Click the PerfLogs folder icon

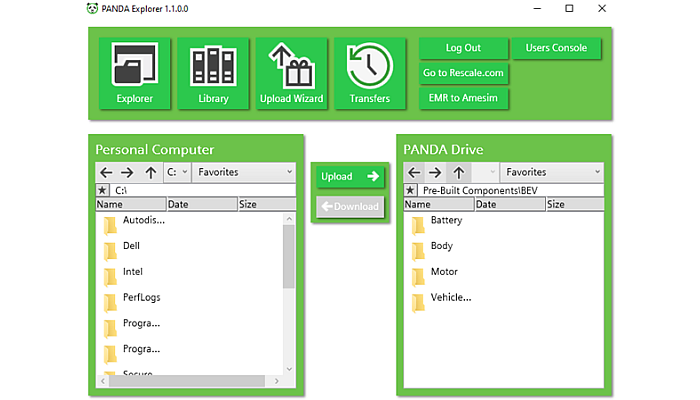point(110,303)
